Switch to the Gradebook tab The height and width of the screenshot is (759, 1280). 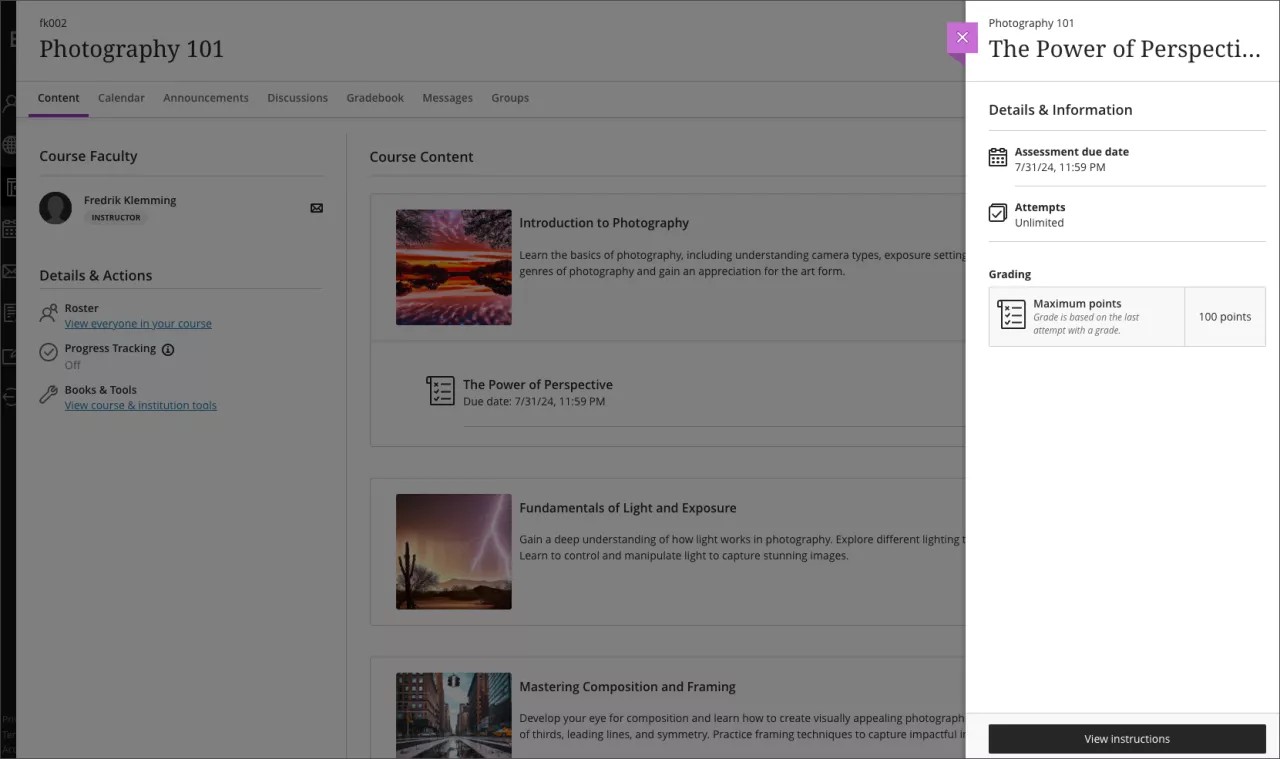coord(374,97)
